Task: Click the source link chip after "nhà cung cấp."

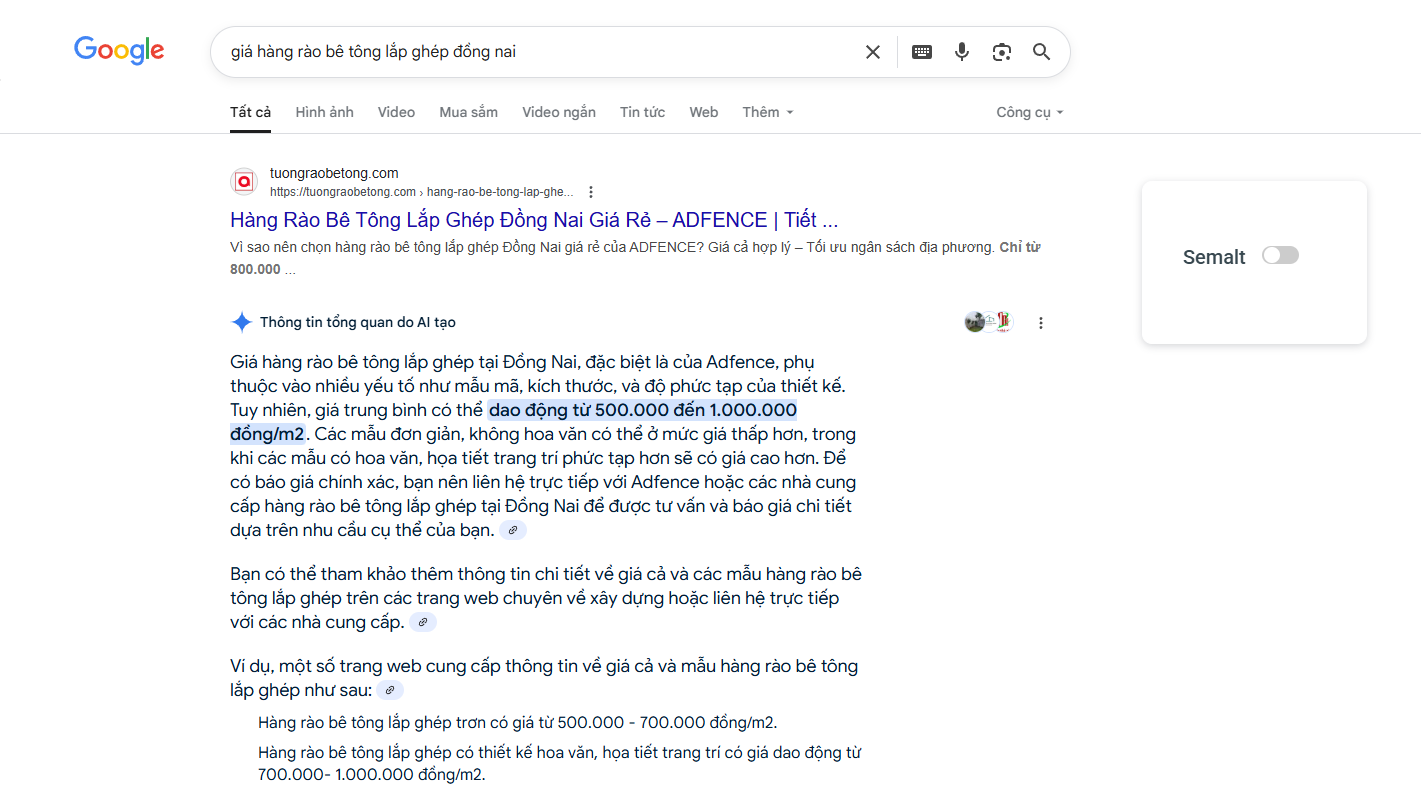Action: tap(423, 622)
